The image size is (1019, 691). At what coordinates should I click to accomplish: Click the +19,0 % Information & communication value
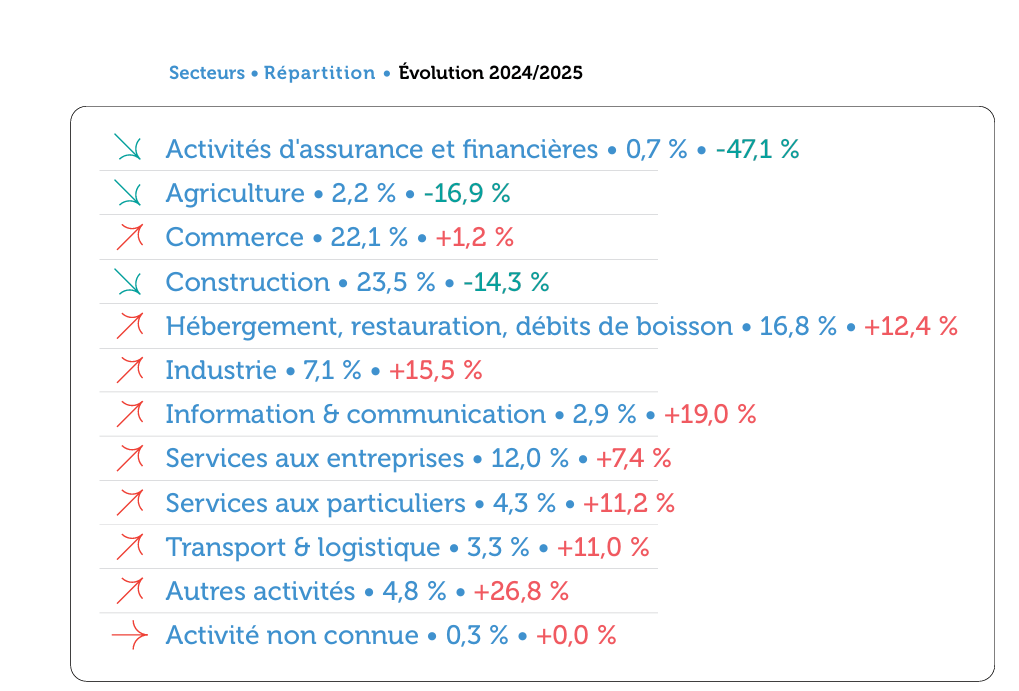point(709,414)
